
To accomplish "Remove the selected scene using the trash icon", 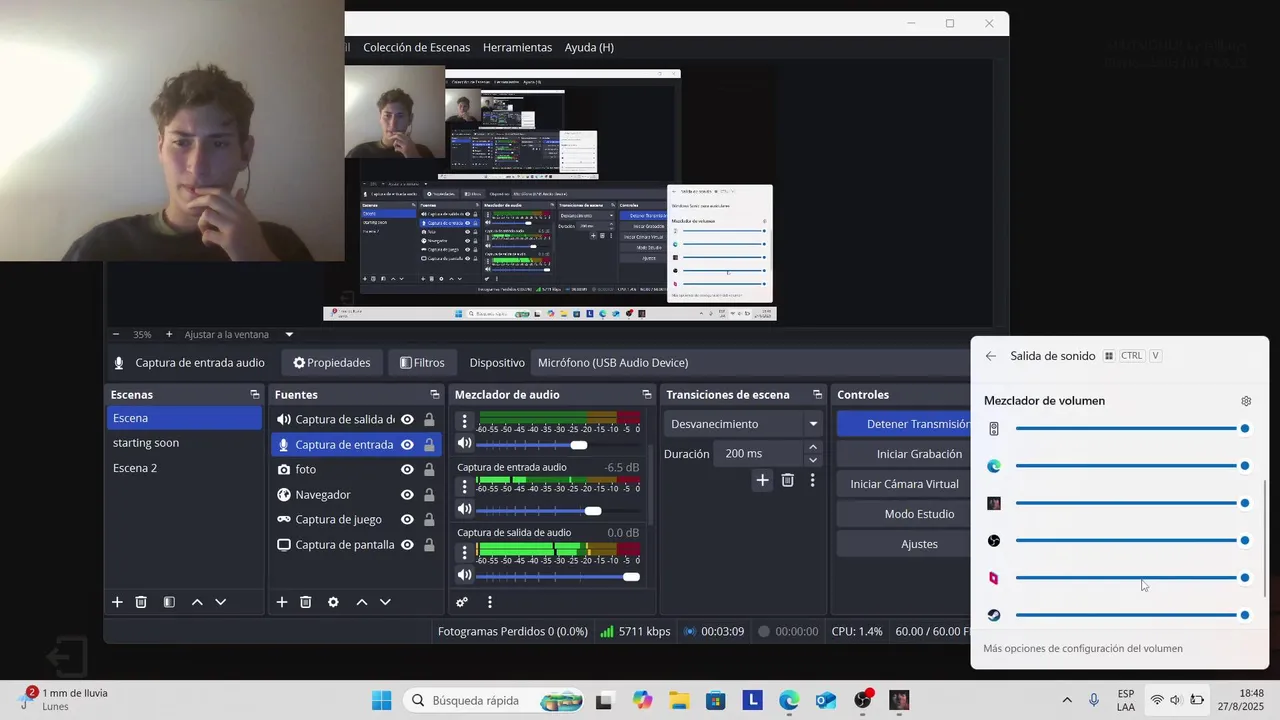I will [141, 602].
